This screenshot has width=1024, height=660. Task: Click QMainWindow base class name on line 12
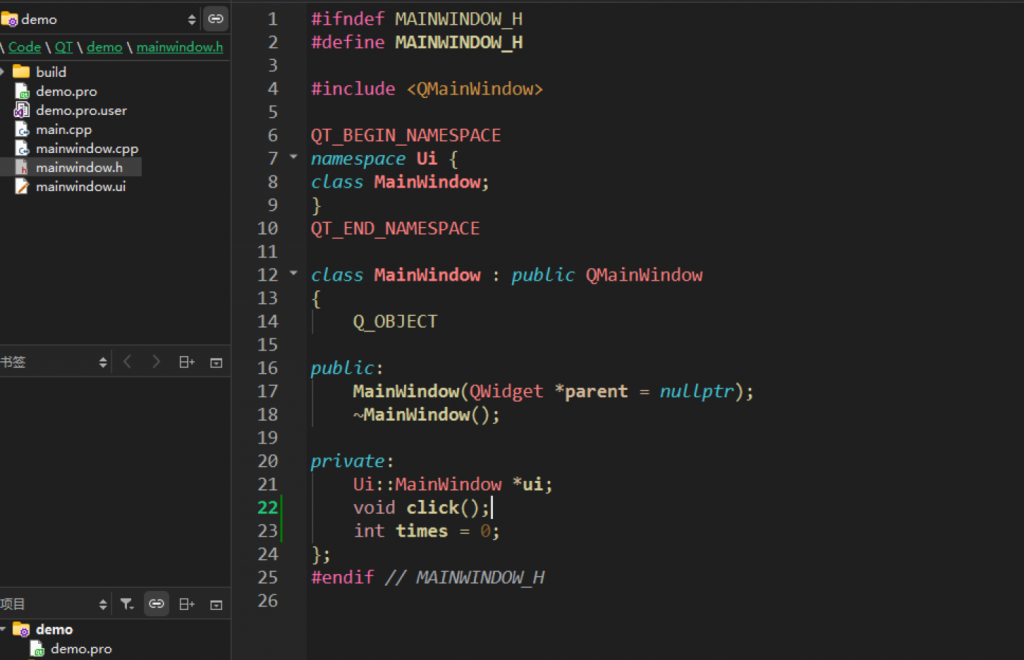pos(644,275)
